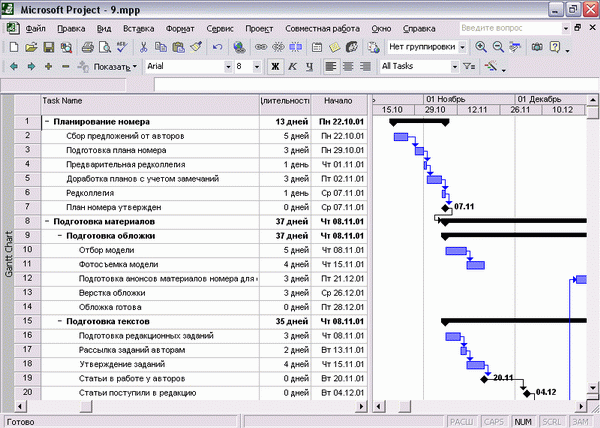The image size is (600, 428).
Task: Split the selected task
Action: click(295, 47)
